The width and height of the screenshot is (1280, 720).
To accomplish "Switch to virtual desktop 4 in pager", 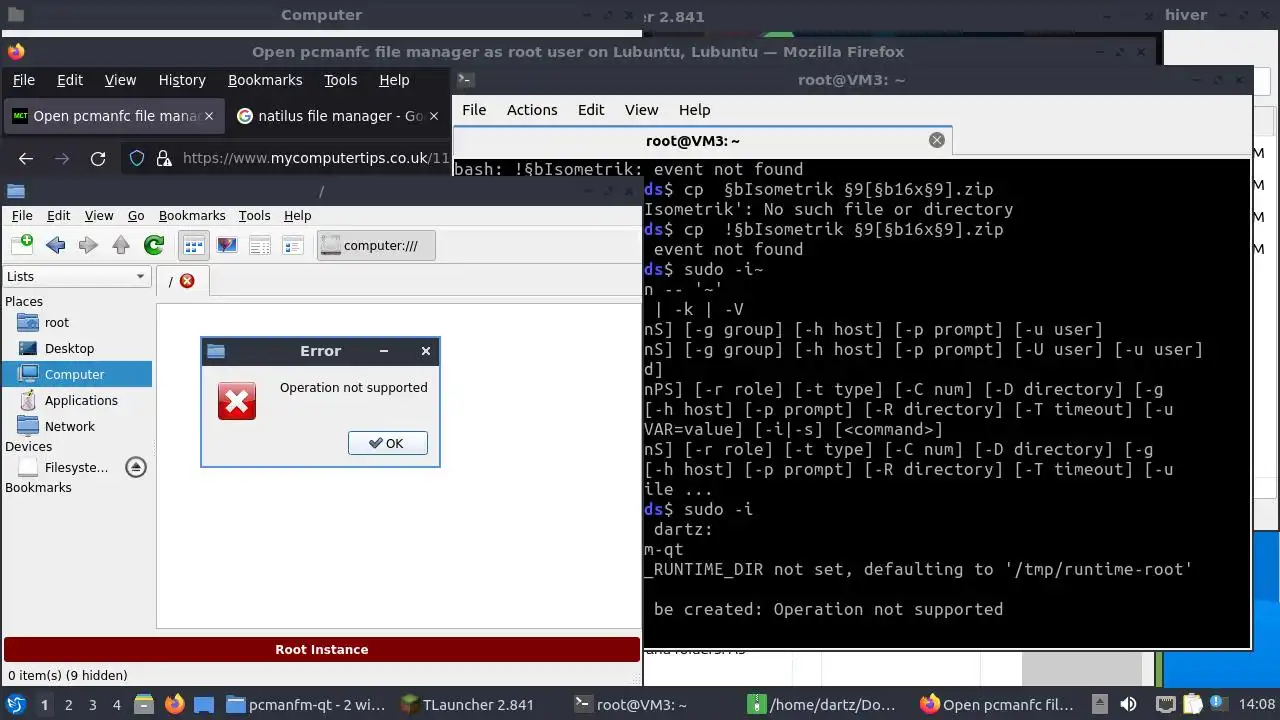I will [x=117, y=705].
